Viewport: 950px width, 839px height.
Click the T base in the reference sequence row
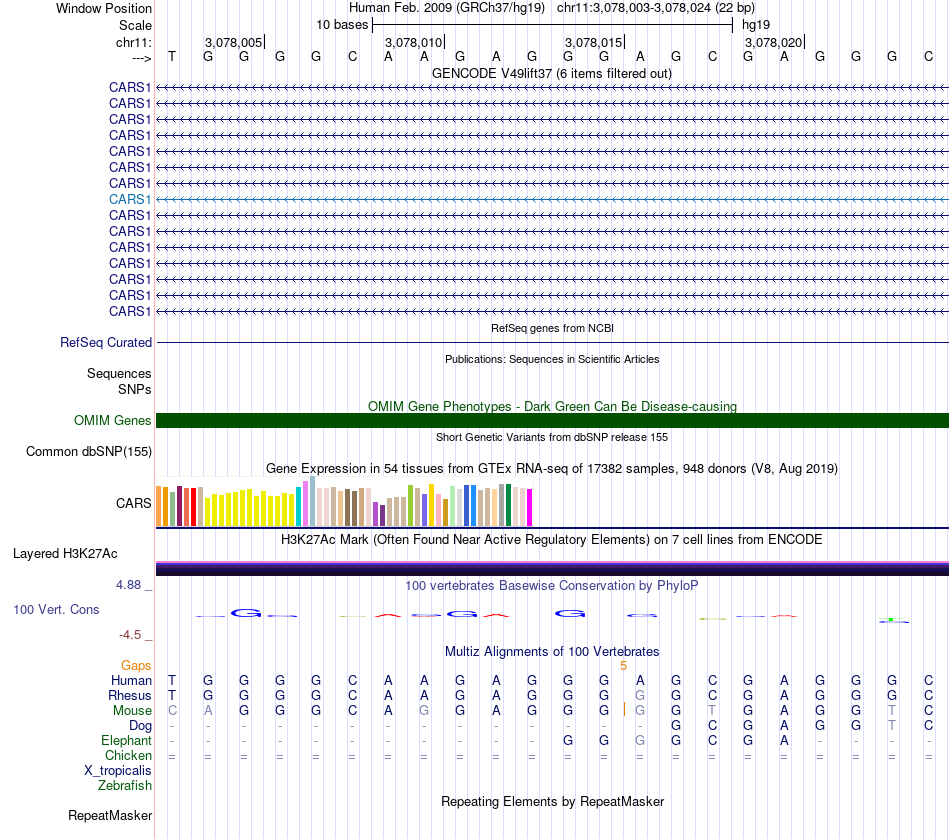(x=172, y=56)
